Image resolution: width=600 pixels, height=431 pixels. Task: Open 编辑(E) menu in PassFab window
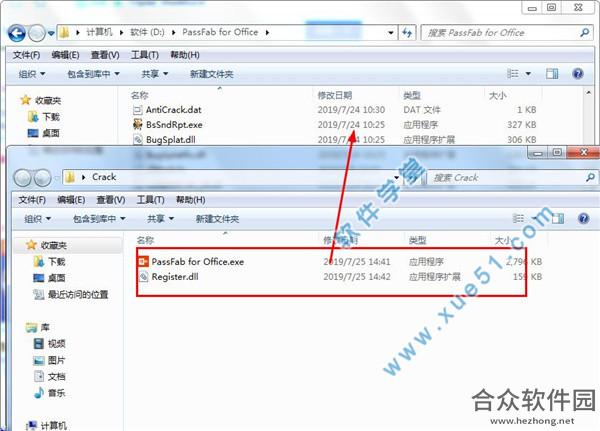click(x=65, y=55)
